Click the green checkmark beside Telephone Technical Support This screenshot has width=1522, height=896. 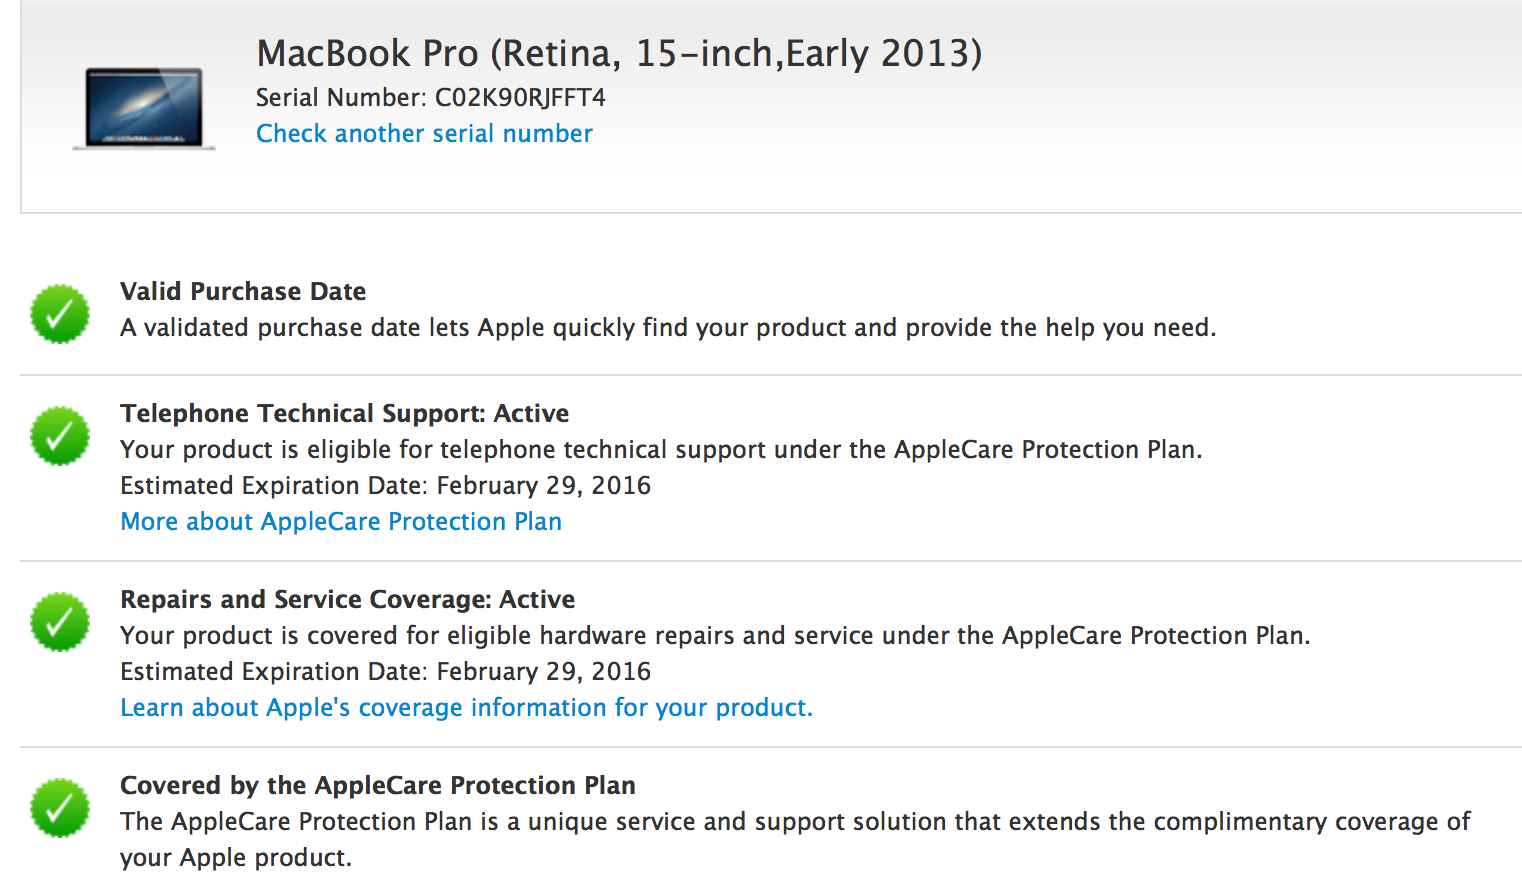click(60, 435)
